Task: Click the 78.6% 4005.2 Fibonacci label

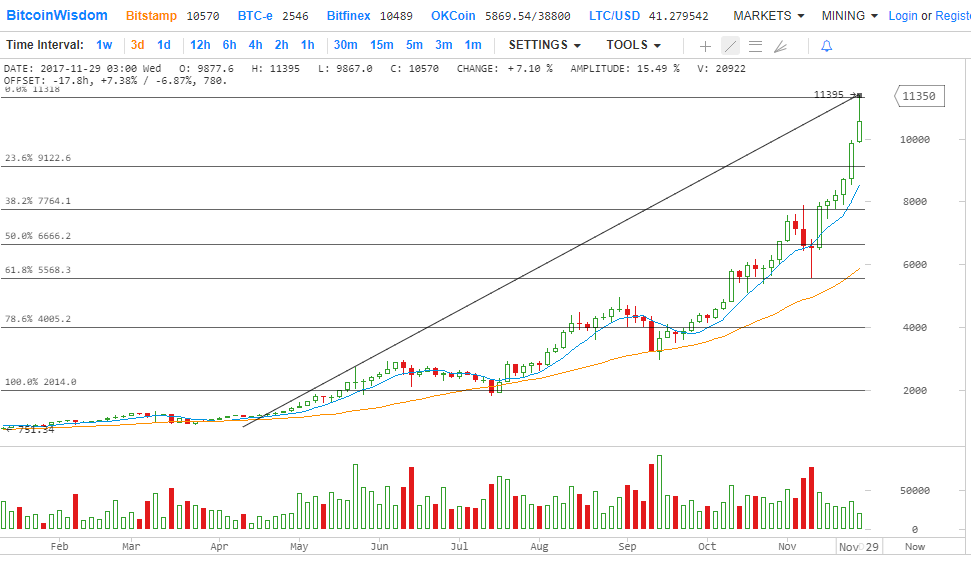Action: pos(38,319)
